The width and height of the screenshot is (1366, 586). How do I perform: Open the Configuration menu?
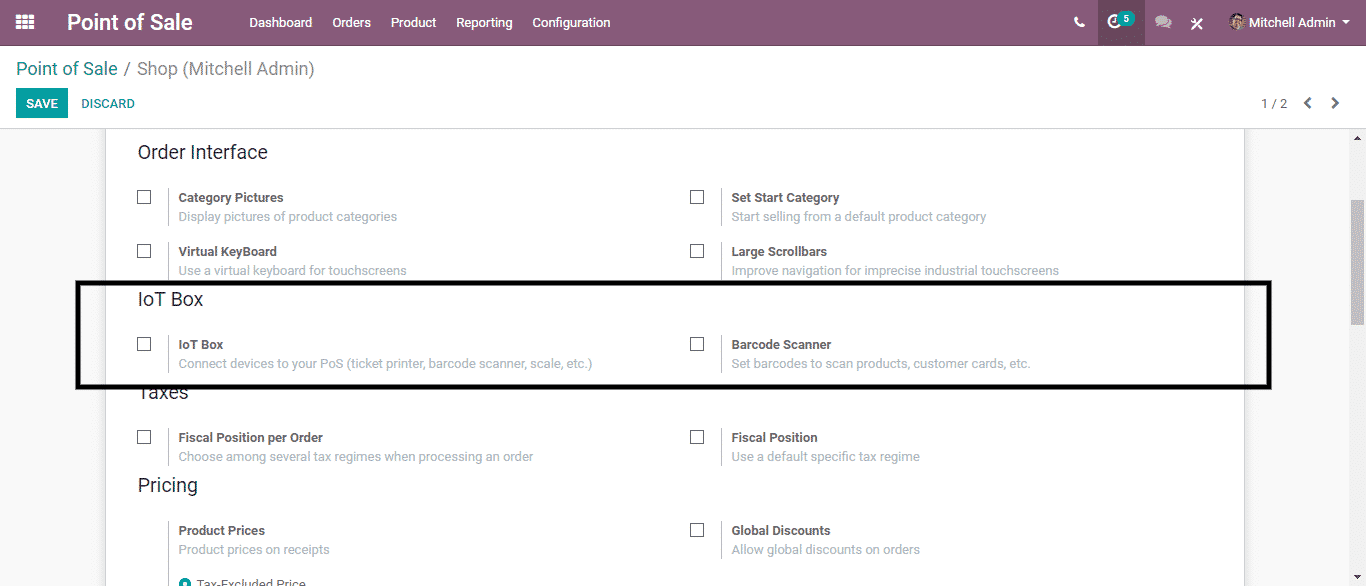click(x=571, y=22)
